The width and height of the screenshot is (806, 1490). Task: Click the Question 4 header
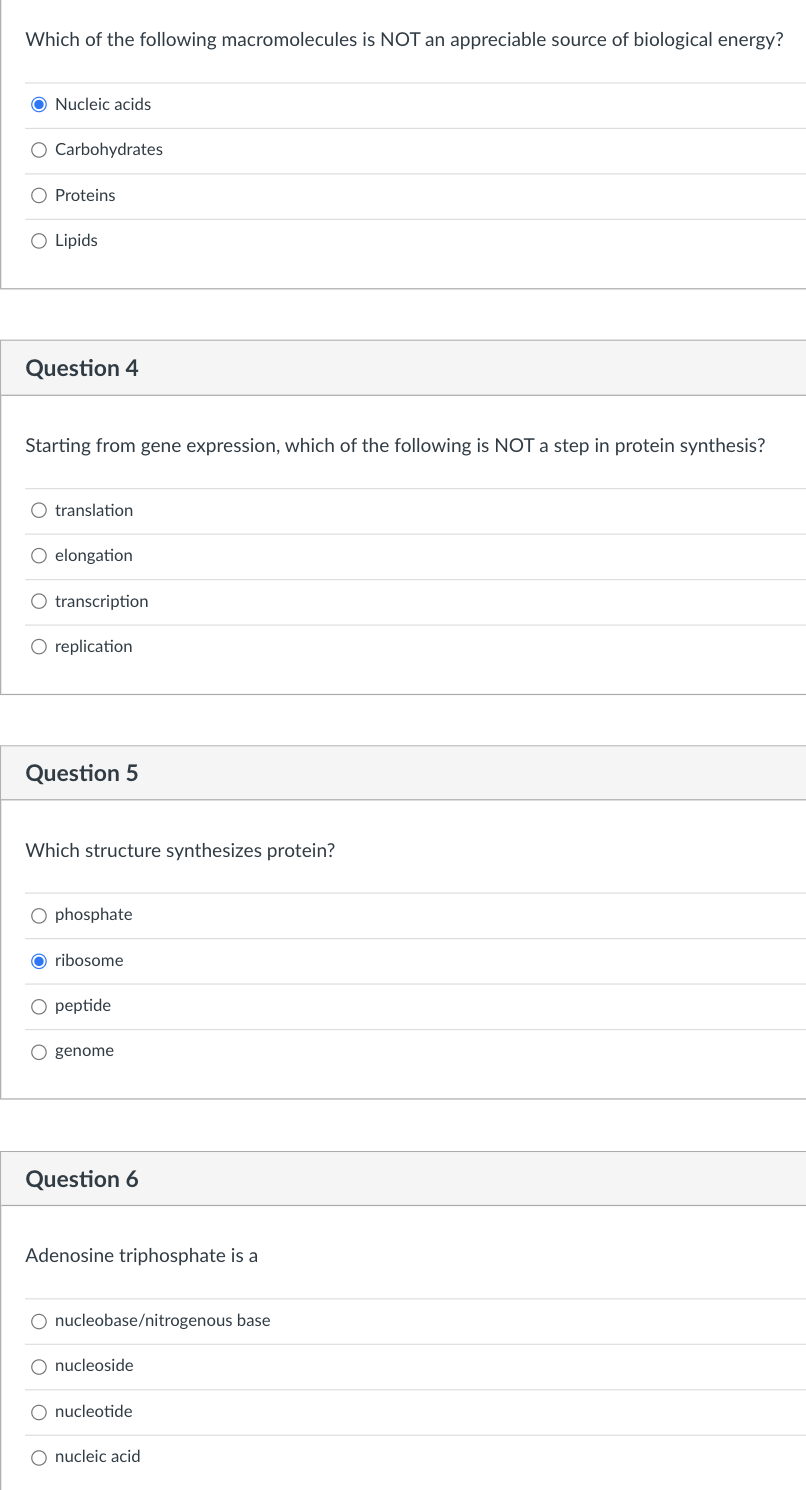click(82, 368)
